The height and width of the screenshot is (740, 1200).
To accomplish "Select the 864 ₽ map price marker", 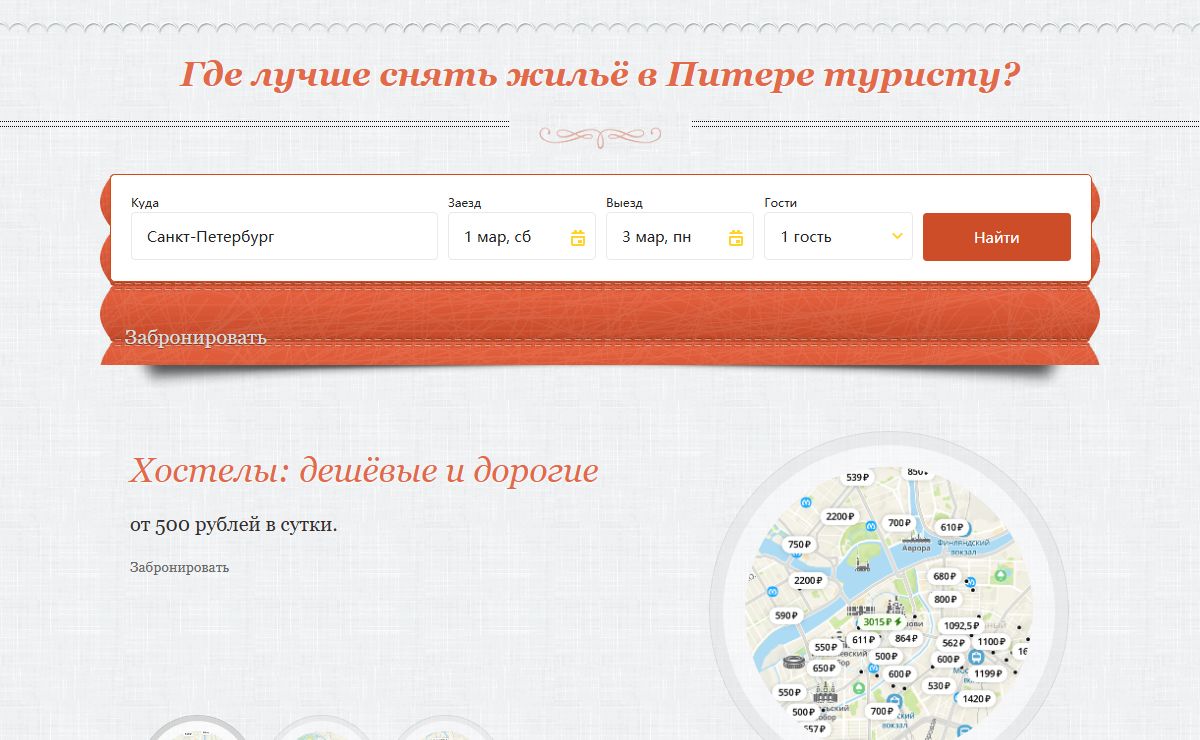I will pyautogui.click(x=906, y=639).
